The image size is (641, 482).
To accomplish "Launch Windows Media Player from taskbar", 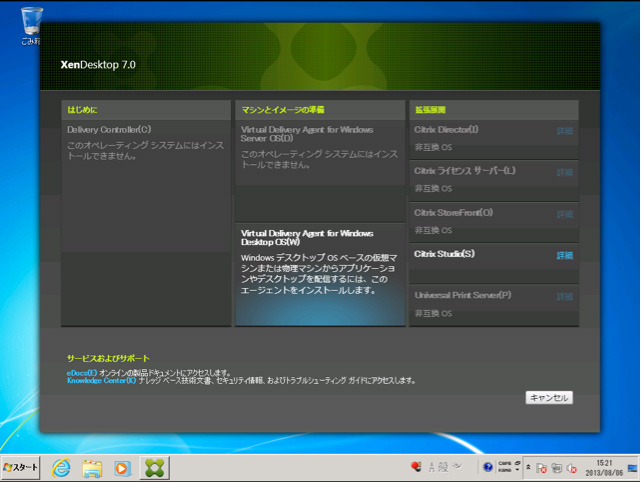I will tap(122, 468).
